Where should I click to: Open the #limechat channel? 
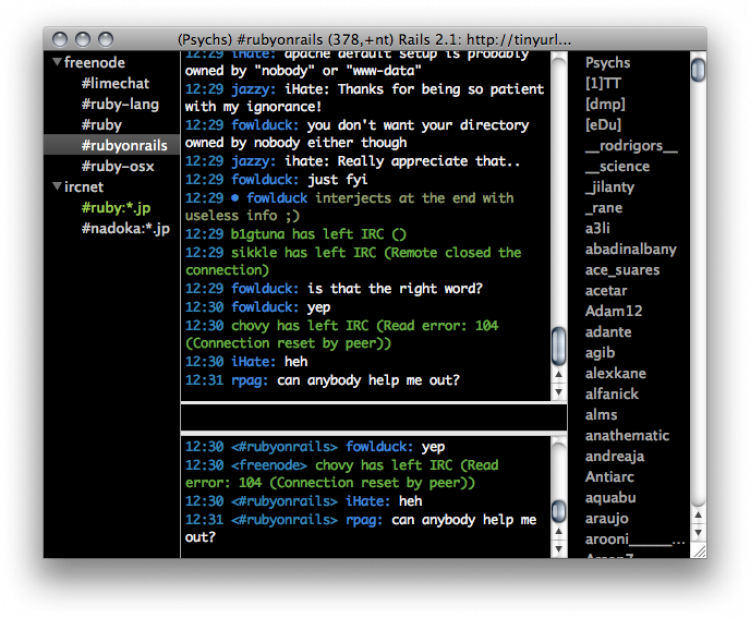coord(115,83)
